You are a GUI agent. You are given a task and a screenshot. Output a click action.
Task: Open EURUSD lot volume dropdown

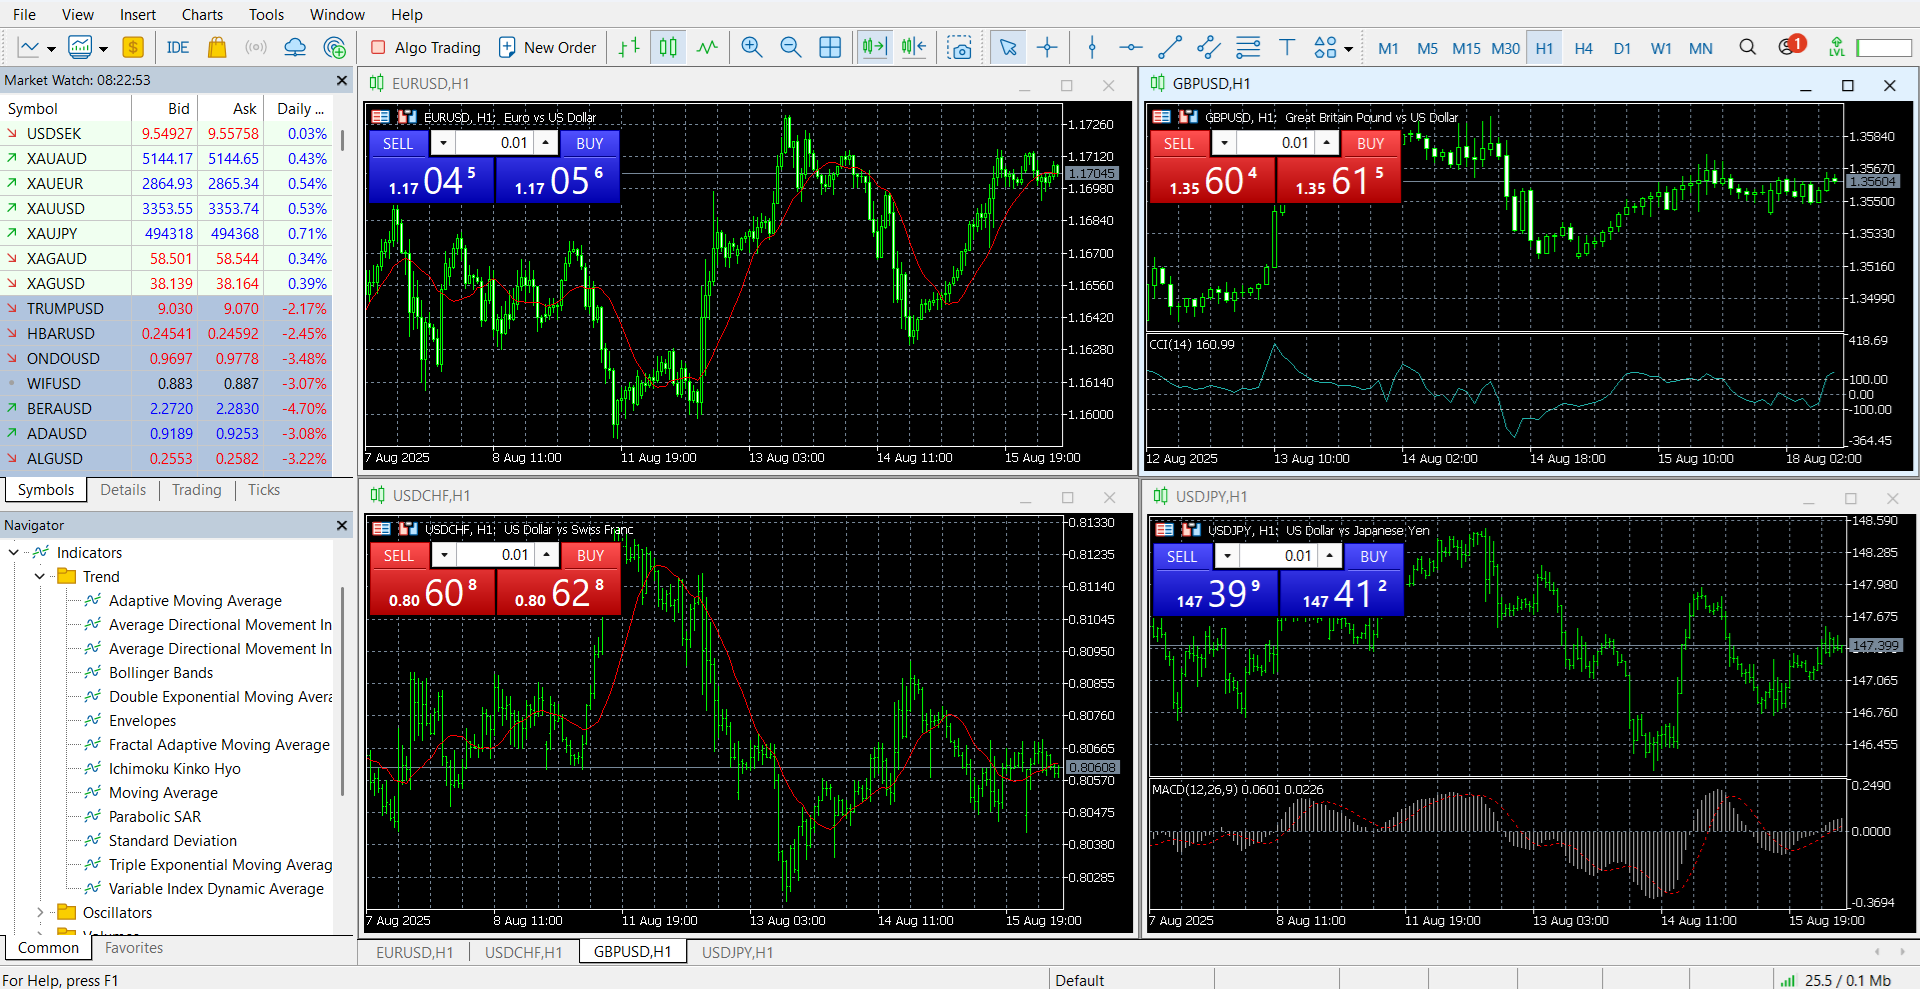[443, 143]
